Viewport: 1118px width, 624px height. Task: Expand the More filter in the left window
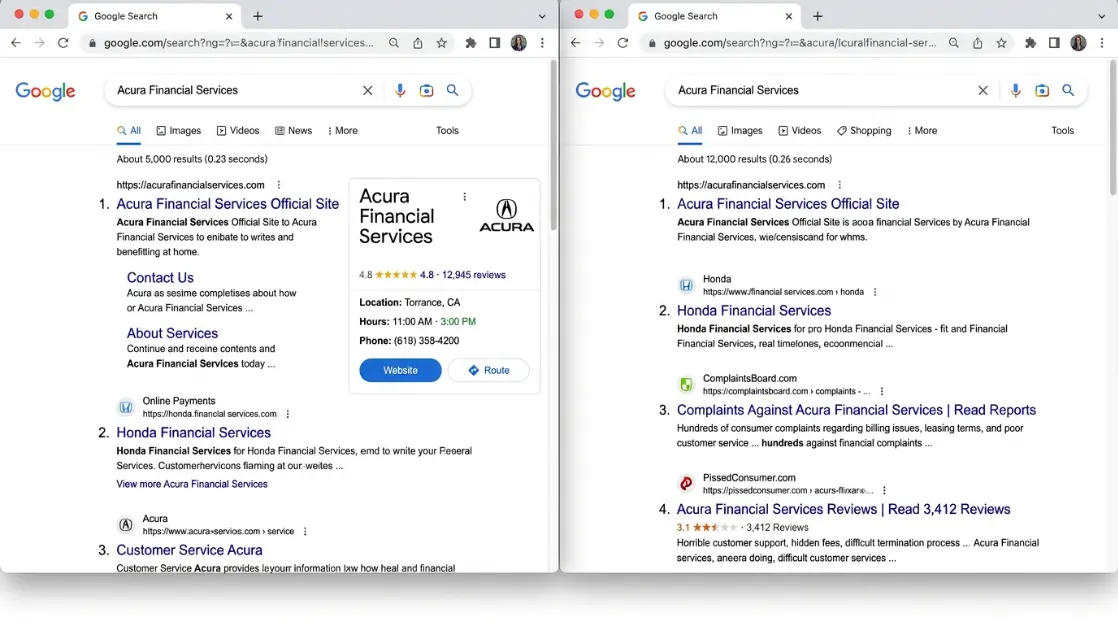point(342,131)
